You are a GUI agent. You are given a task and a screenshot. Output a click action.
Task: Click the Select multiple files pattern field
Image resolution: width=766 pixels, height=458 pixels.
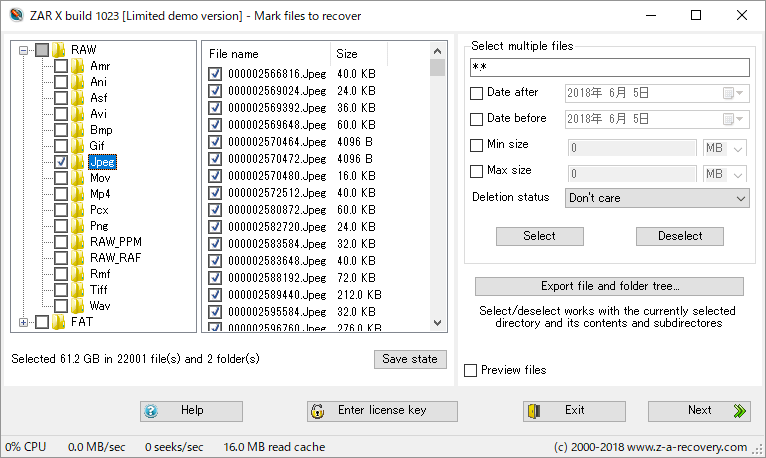click(609, 67)
